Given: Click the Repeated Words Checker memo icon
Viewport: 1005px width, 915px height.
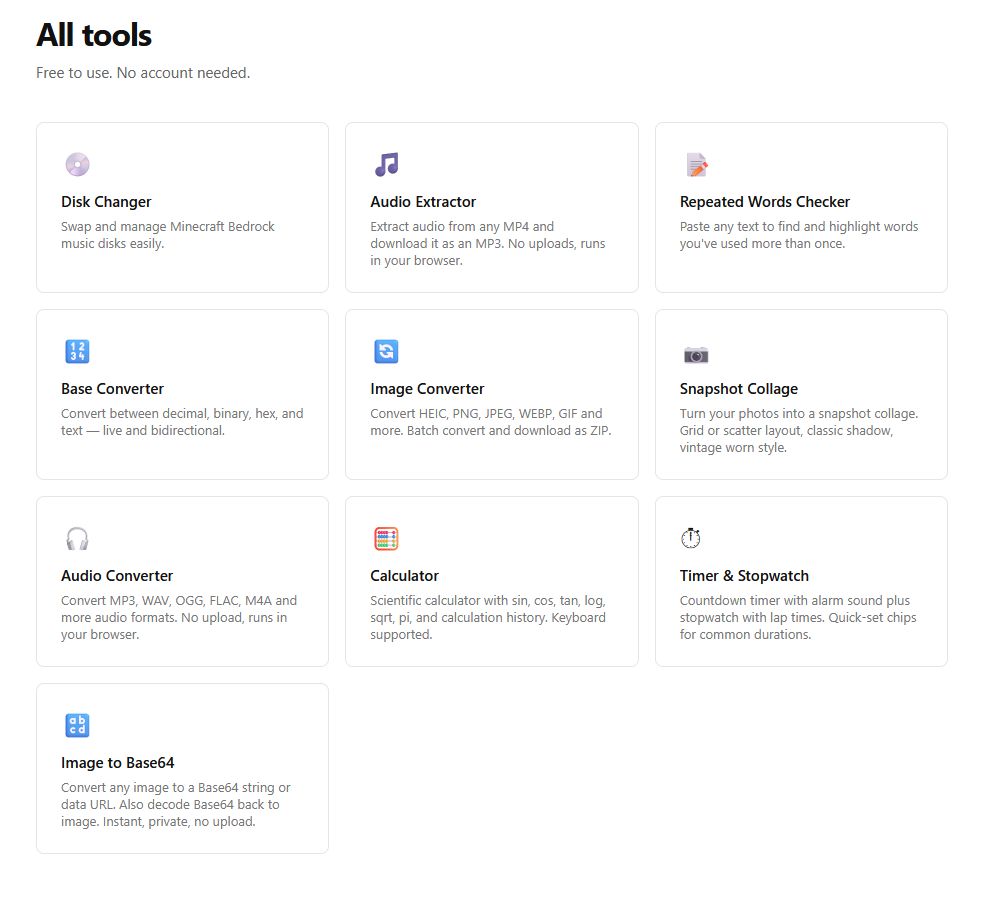Looking at the screenshot, I should pyautogui.click(x=697, y=165).
